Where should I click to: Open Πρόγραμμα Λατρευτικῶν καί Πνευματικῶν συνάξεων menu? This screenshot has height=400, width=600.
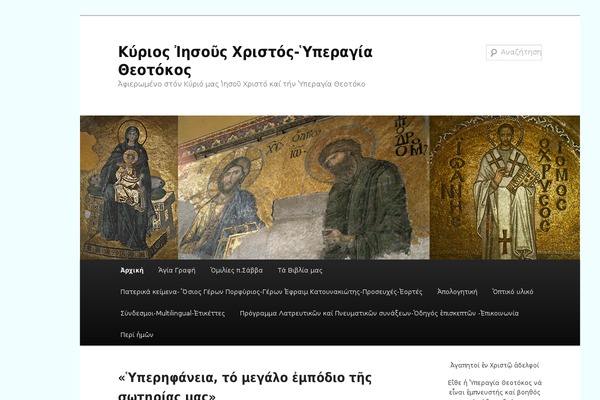(379, 313)
